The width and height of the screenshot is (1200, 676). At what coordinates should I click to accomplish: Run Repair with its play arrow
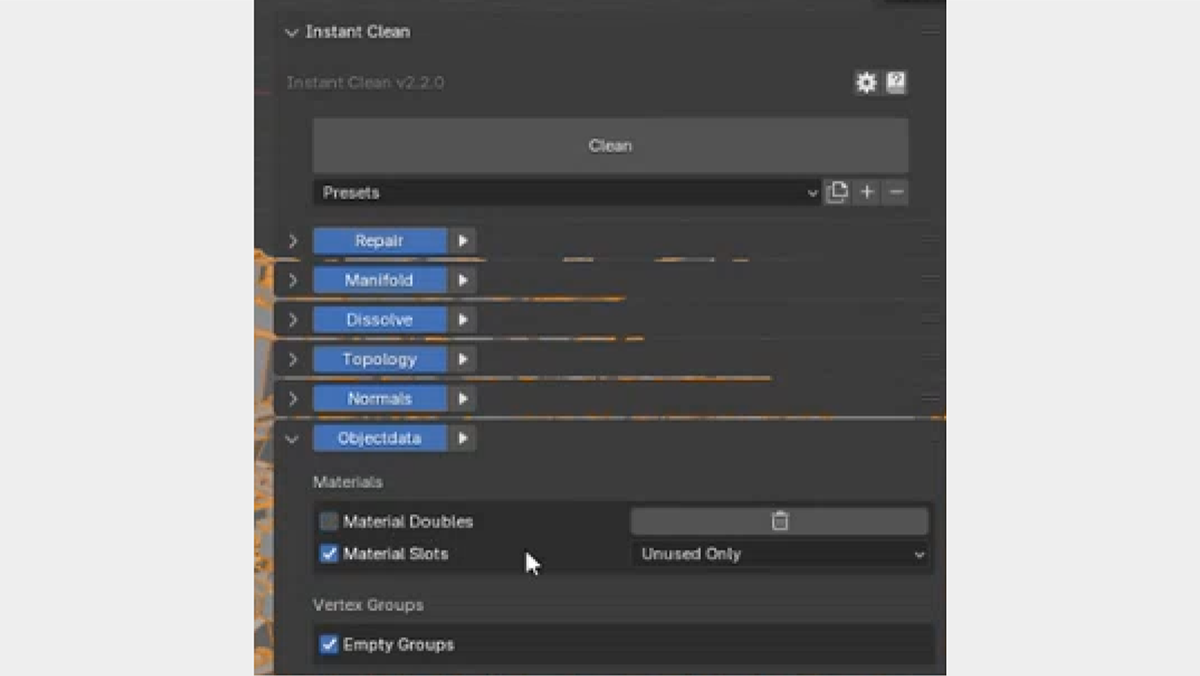(462, 241)
